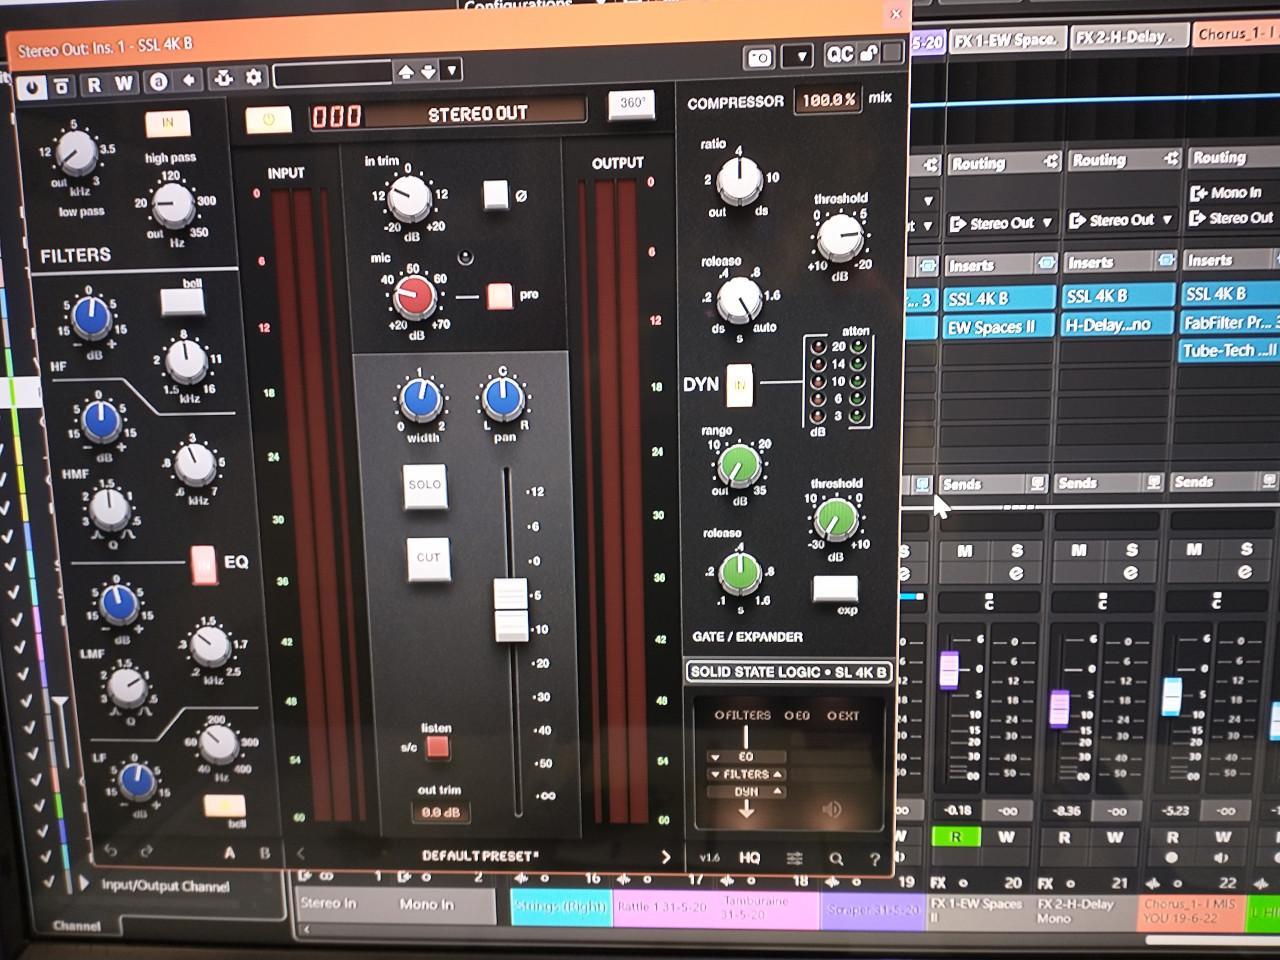The width and height of the screenshot is (1280, 960).
Task: Enable HQ mode in the SSL plugin
Action: [749, 858]
